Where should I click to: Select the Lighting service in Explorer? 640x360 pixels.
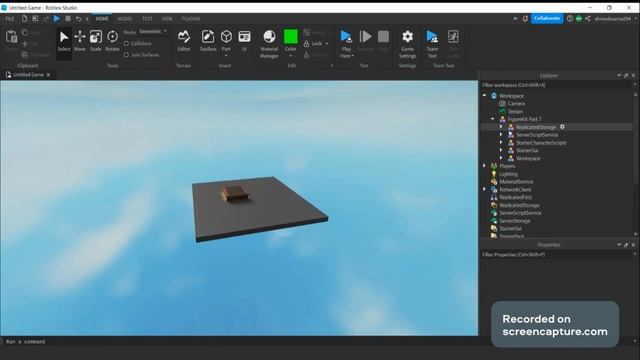(508, 174)
